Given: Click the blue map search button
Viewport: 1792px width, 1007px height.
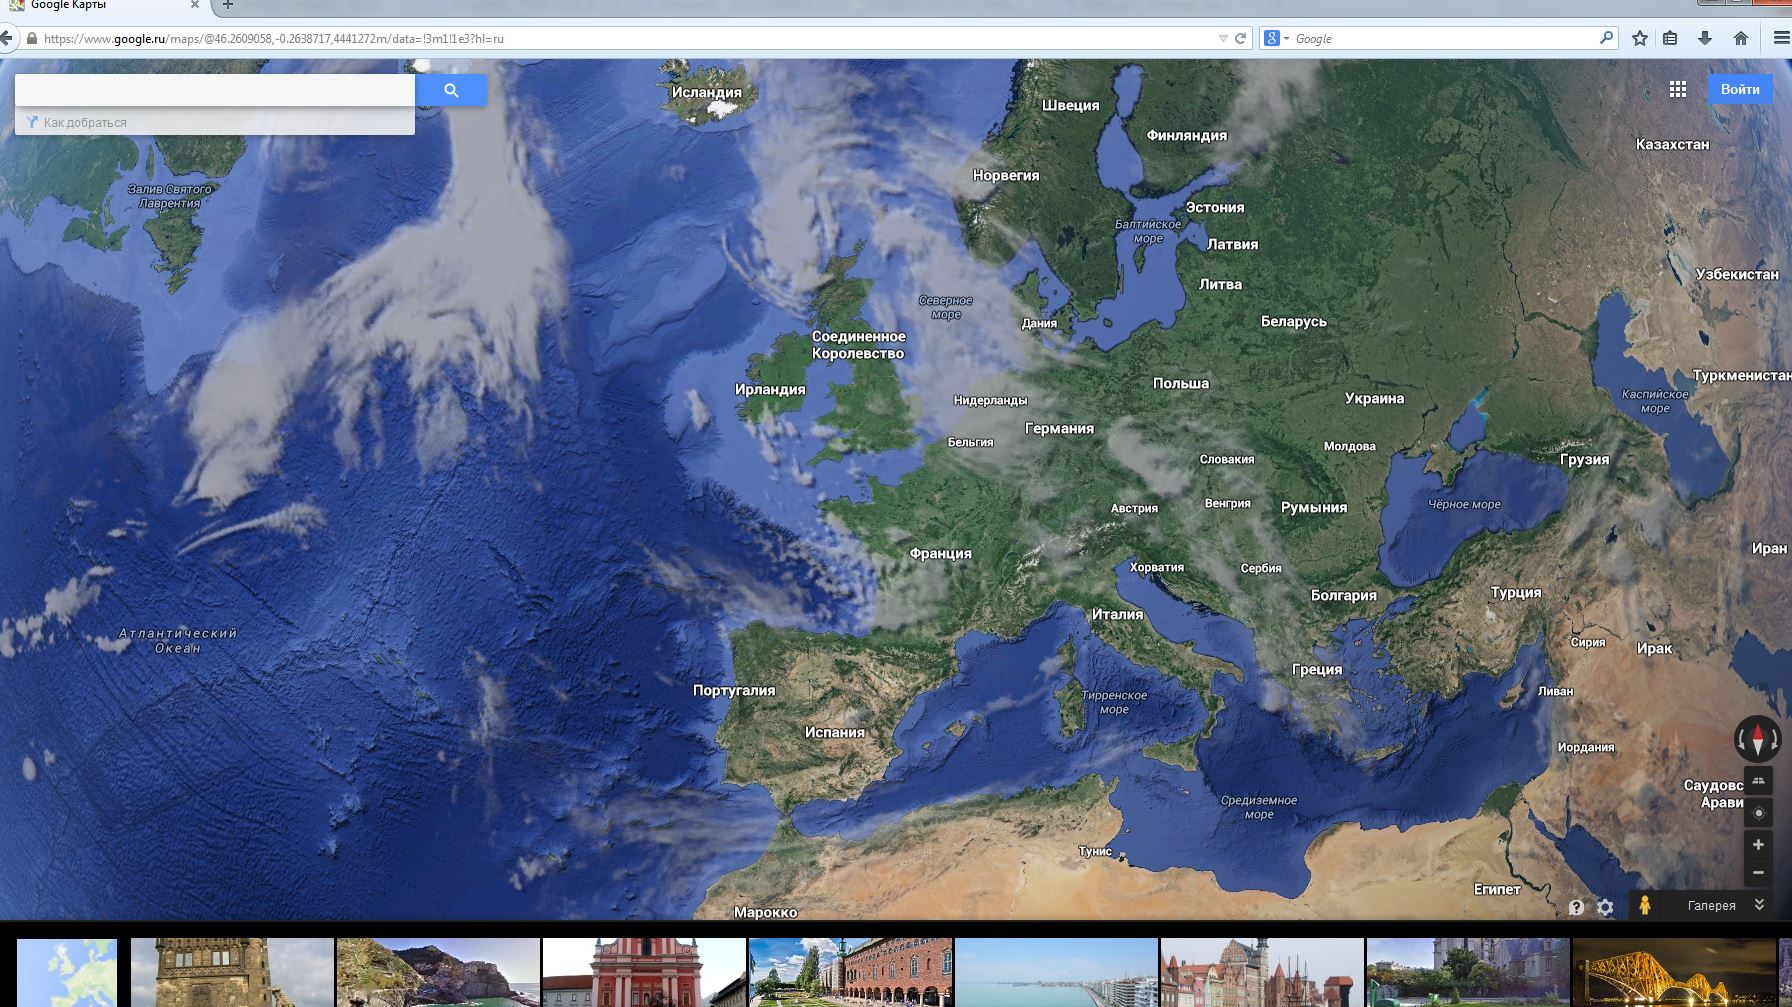Looking at the screenshot, I should tap(451, 90).
